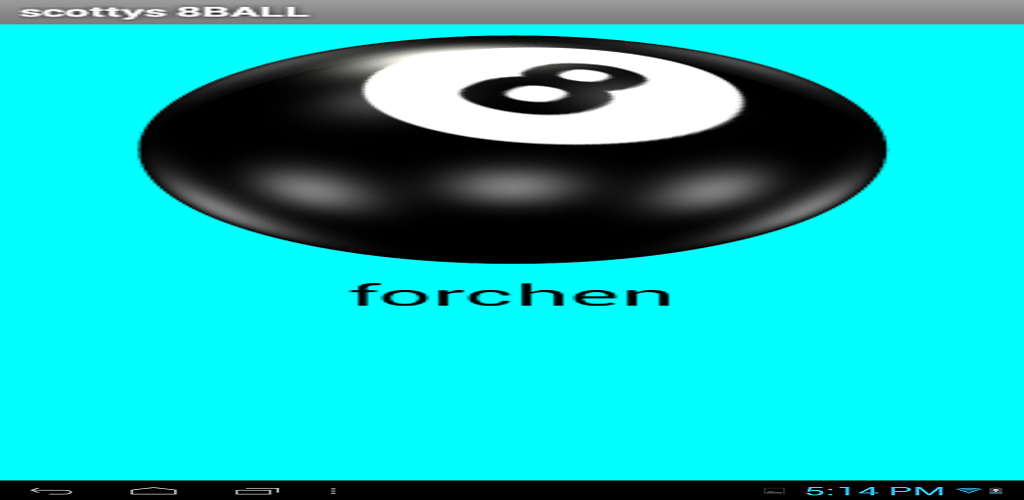This screenshot has width=1024, height=500.
Task: Click the picture notification icon beside the clock
Action: 774,490
